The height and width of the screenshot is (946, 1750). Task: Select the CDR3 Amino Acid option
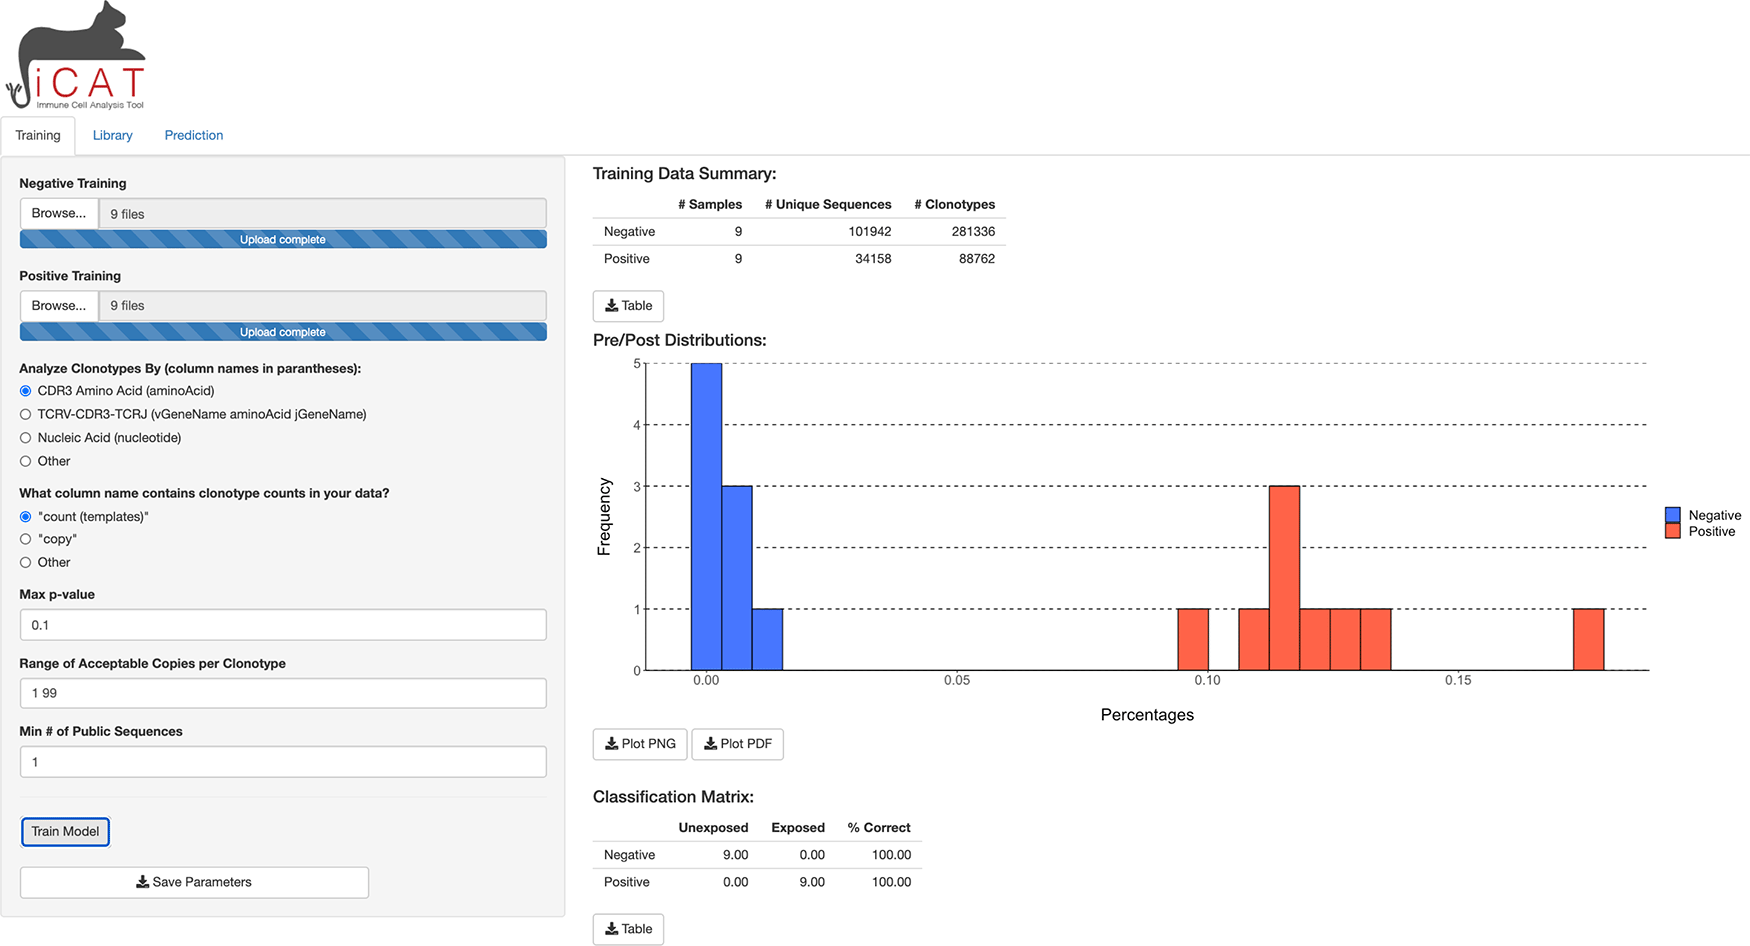[x=26, y=391]
